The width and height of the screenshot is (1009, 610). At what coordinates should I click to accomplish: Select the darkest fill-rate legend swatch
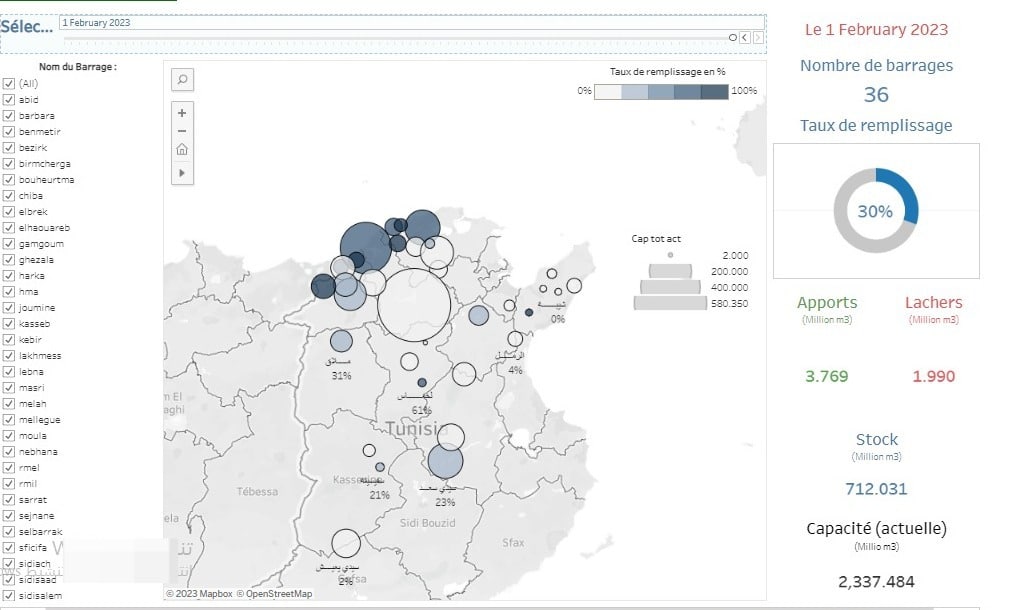tap(714, 92)
